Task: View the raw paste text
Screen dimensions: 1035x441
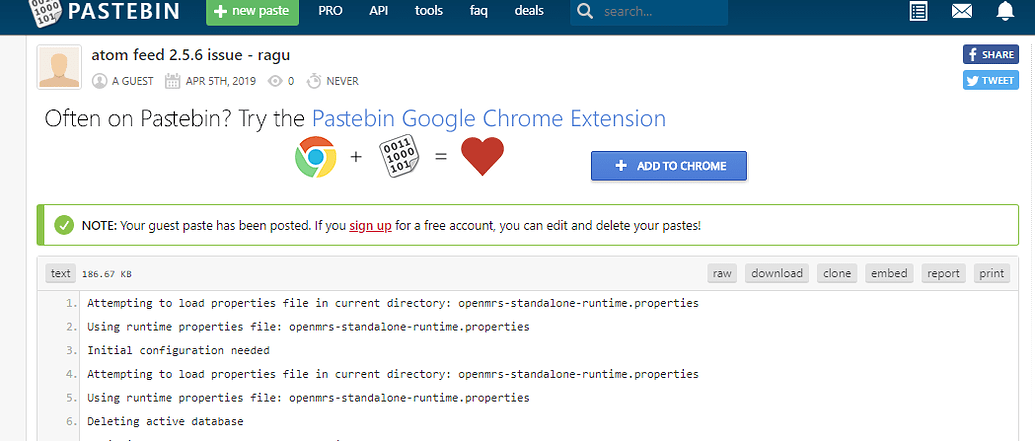Action: pos(722,273)
